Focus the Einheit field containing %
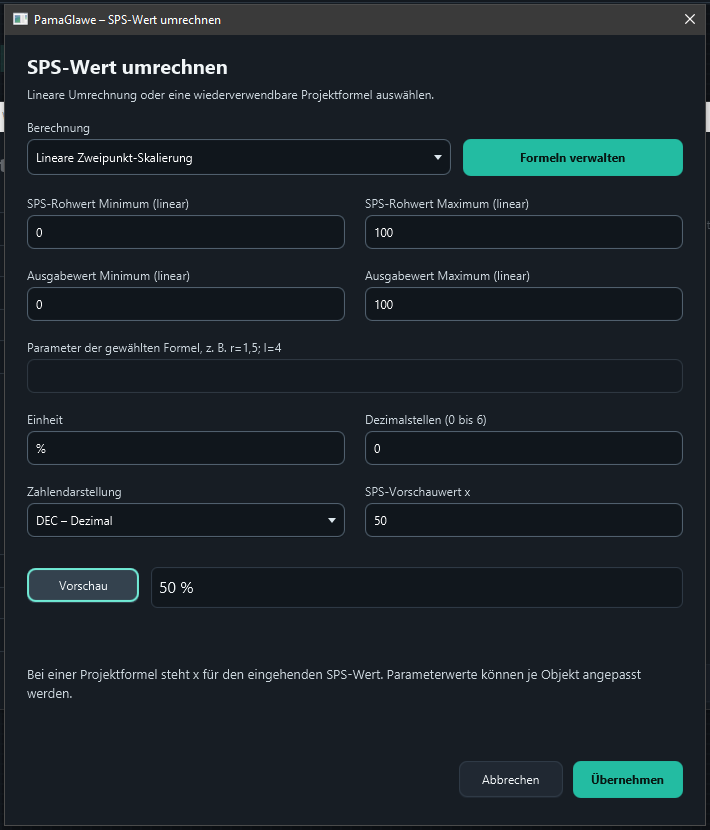The image size is (710, 830). (186, 448)
